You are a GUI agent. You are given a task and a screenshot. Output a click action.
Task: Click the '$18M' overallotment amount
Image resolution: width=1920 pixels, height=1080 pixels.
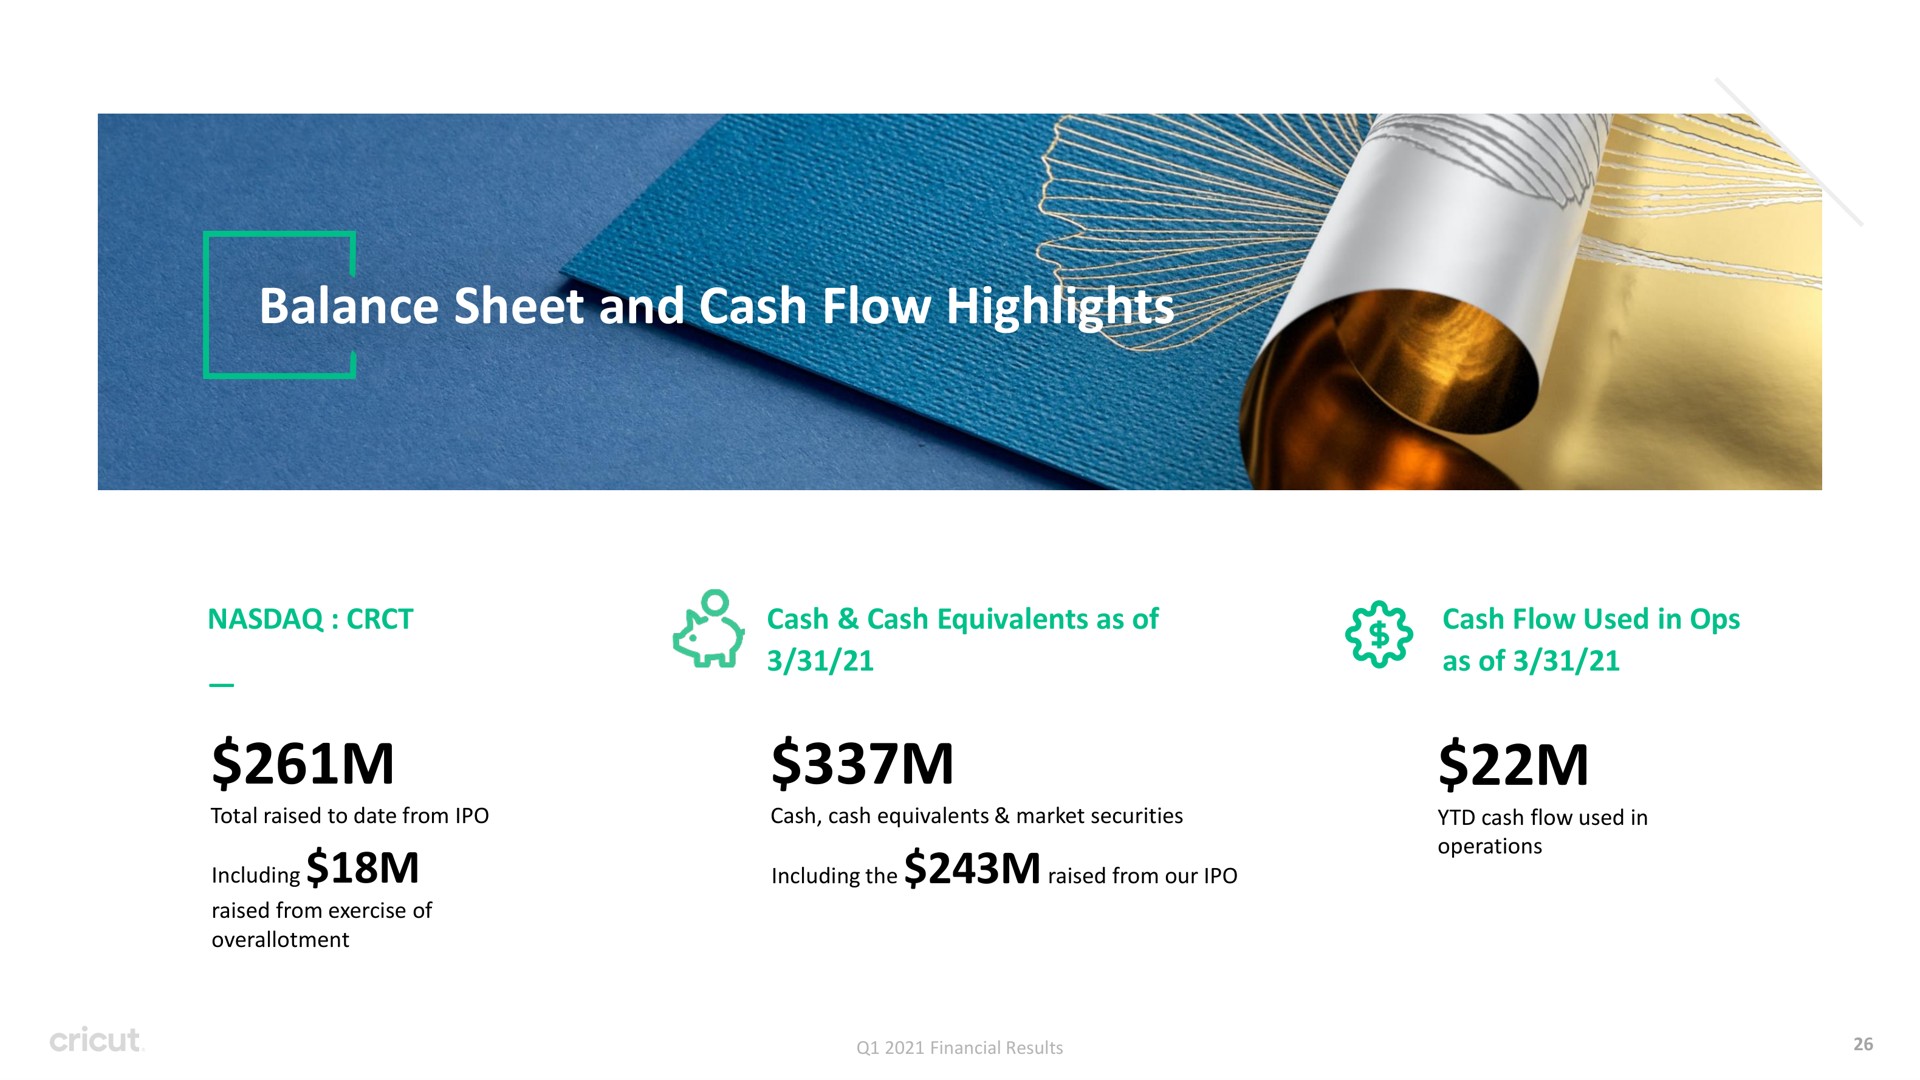(x=362, y=867)
